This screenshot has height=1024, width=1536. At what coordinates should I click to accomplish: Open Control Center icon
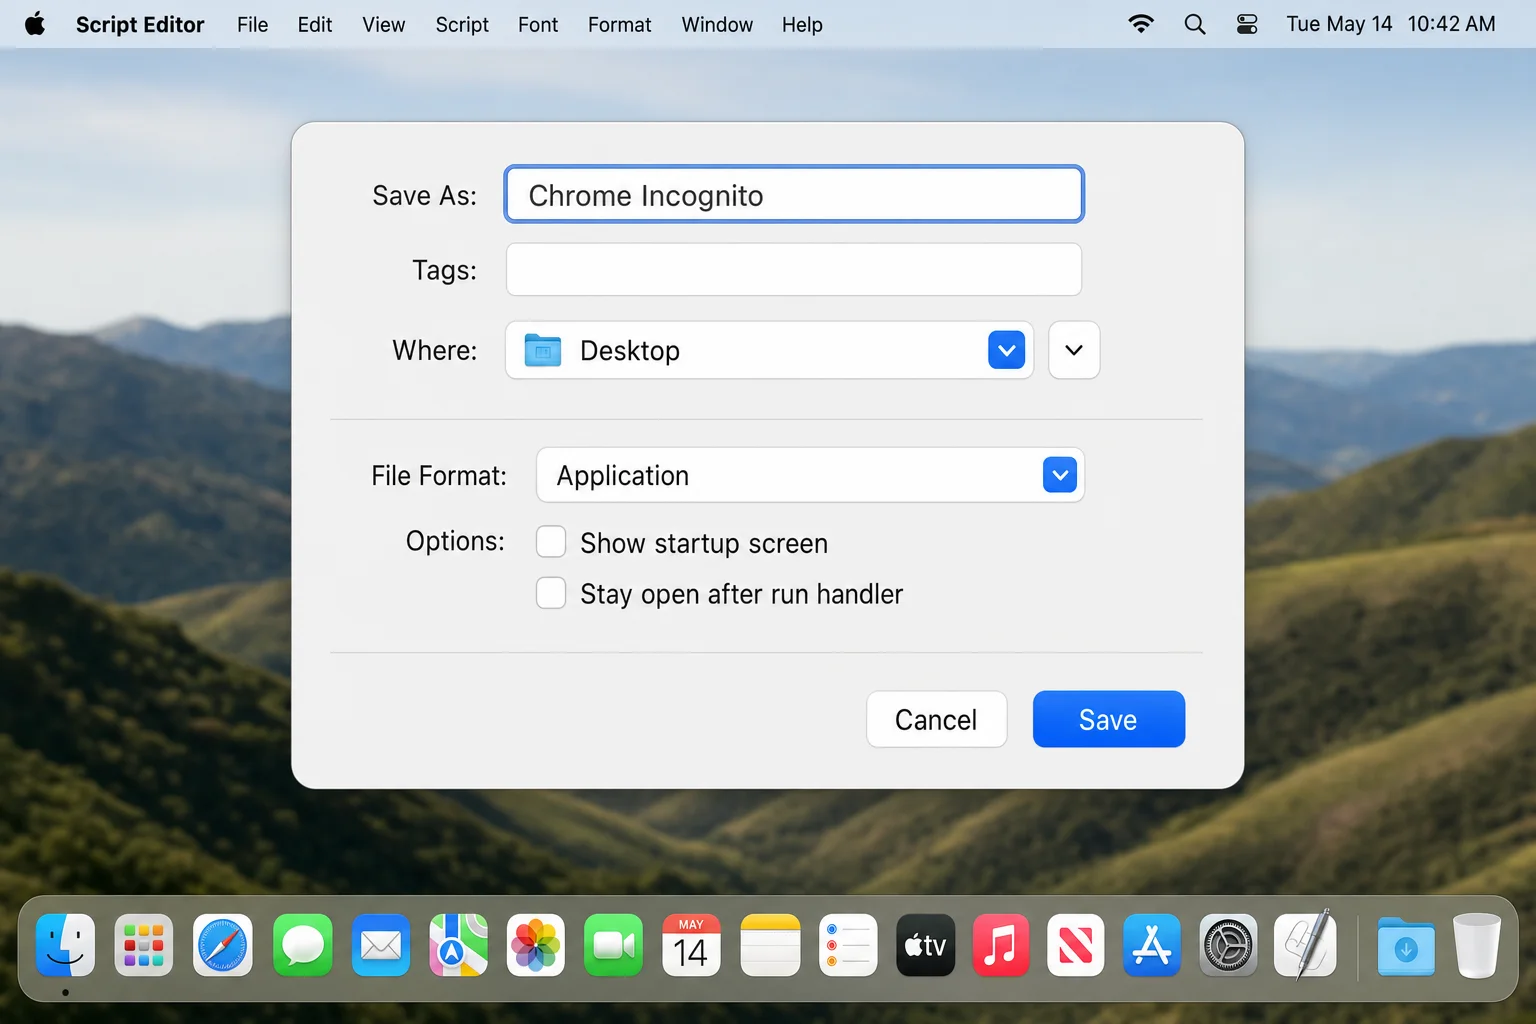[1247, 24]
